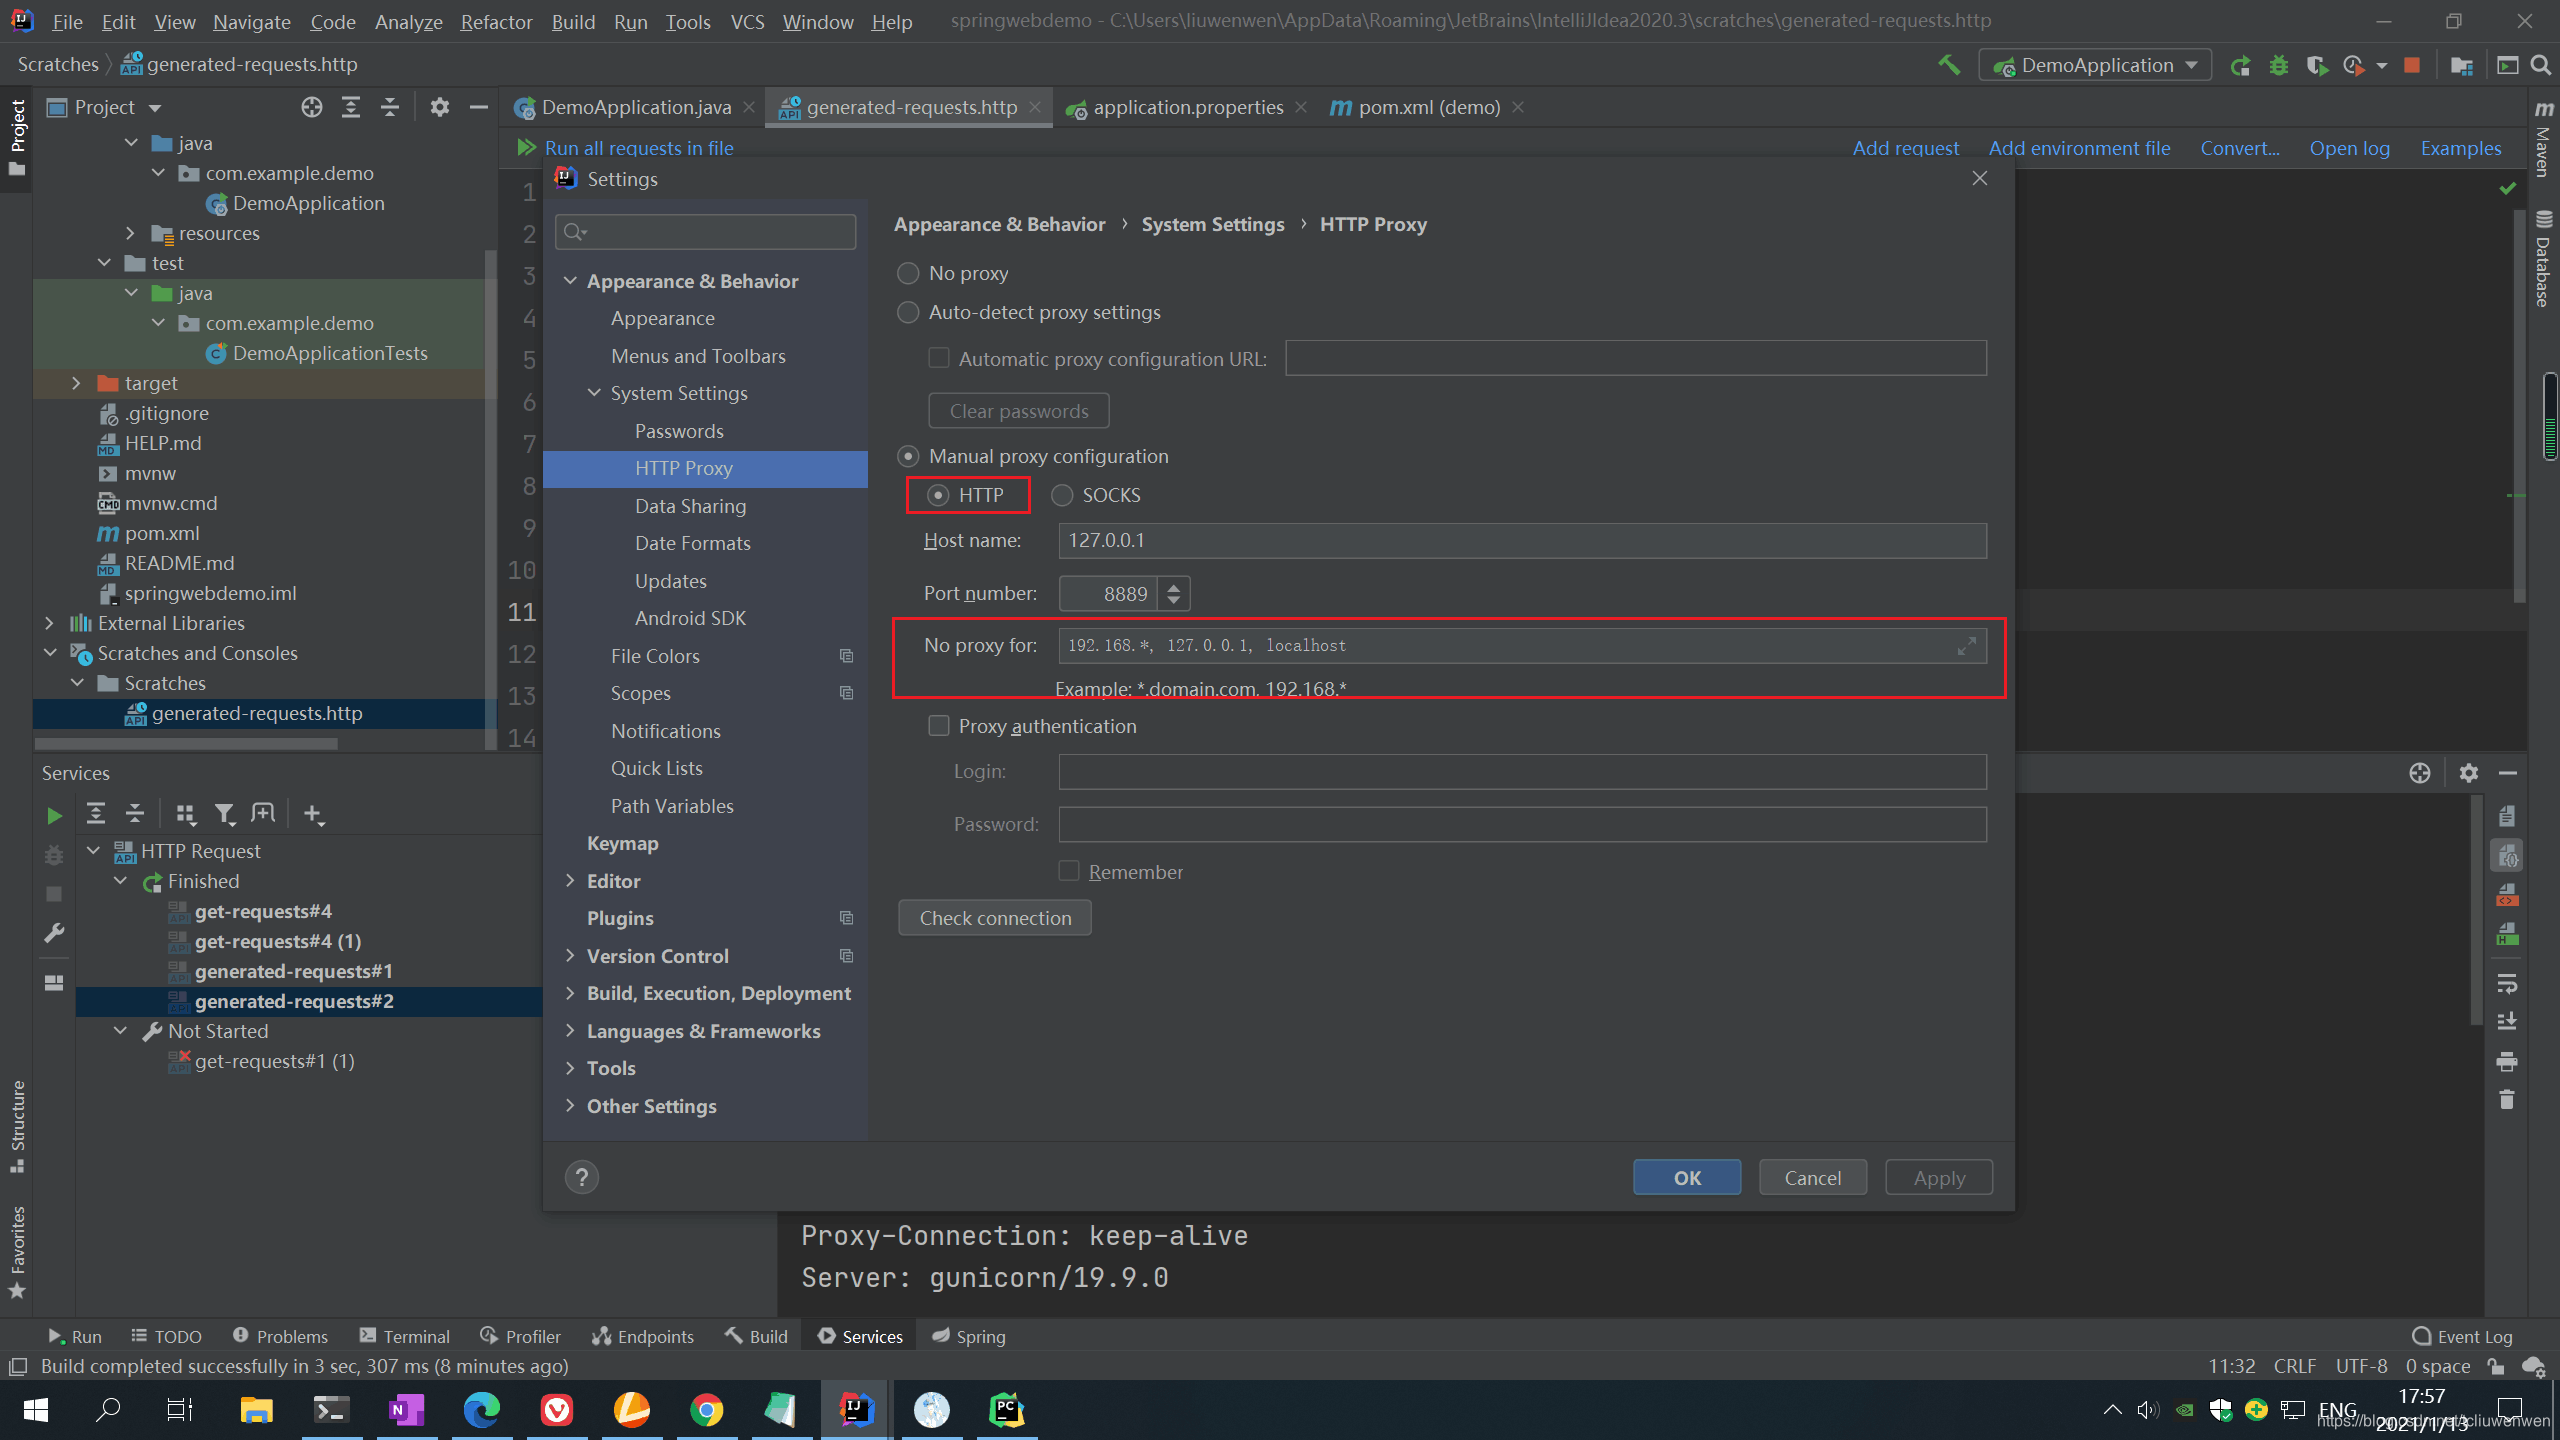Open the Navigate menu

click(x=251, y=21)
